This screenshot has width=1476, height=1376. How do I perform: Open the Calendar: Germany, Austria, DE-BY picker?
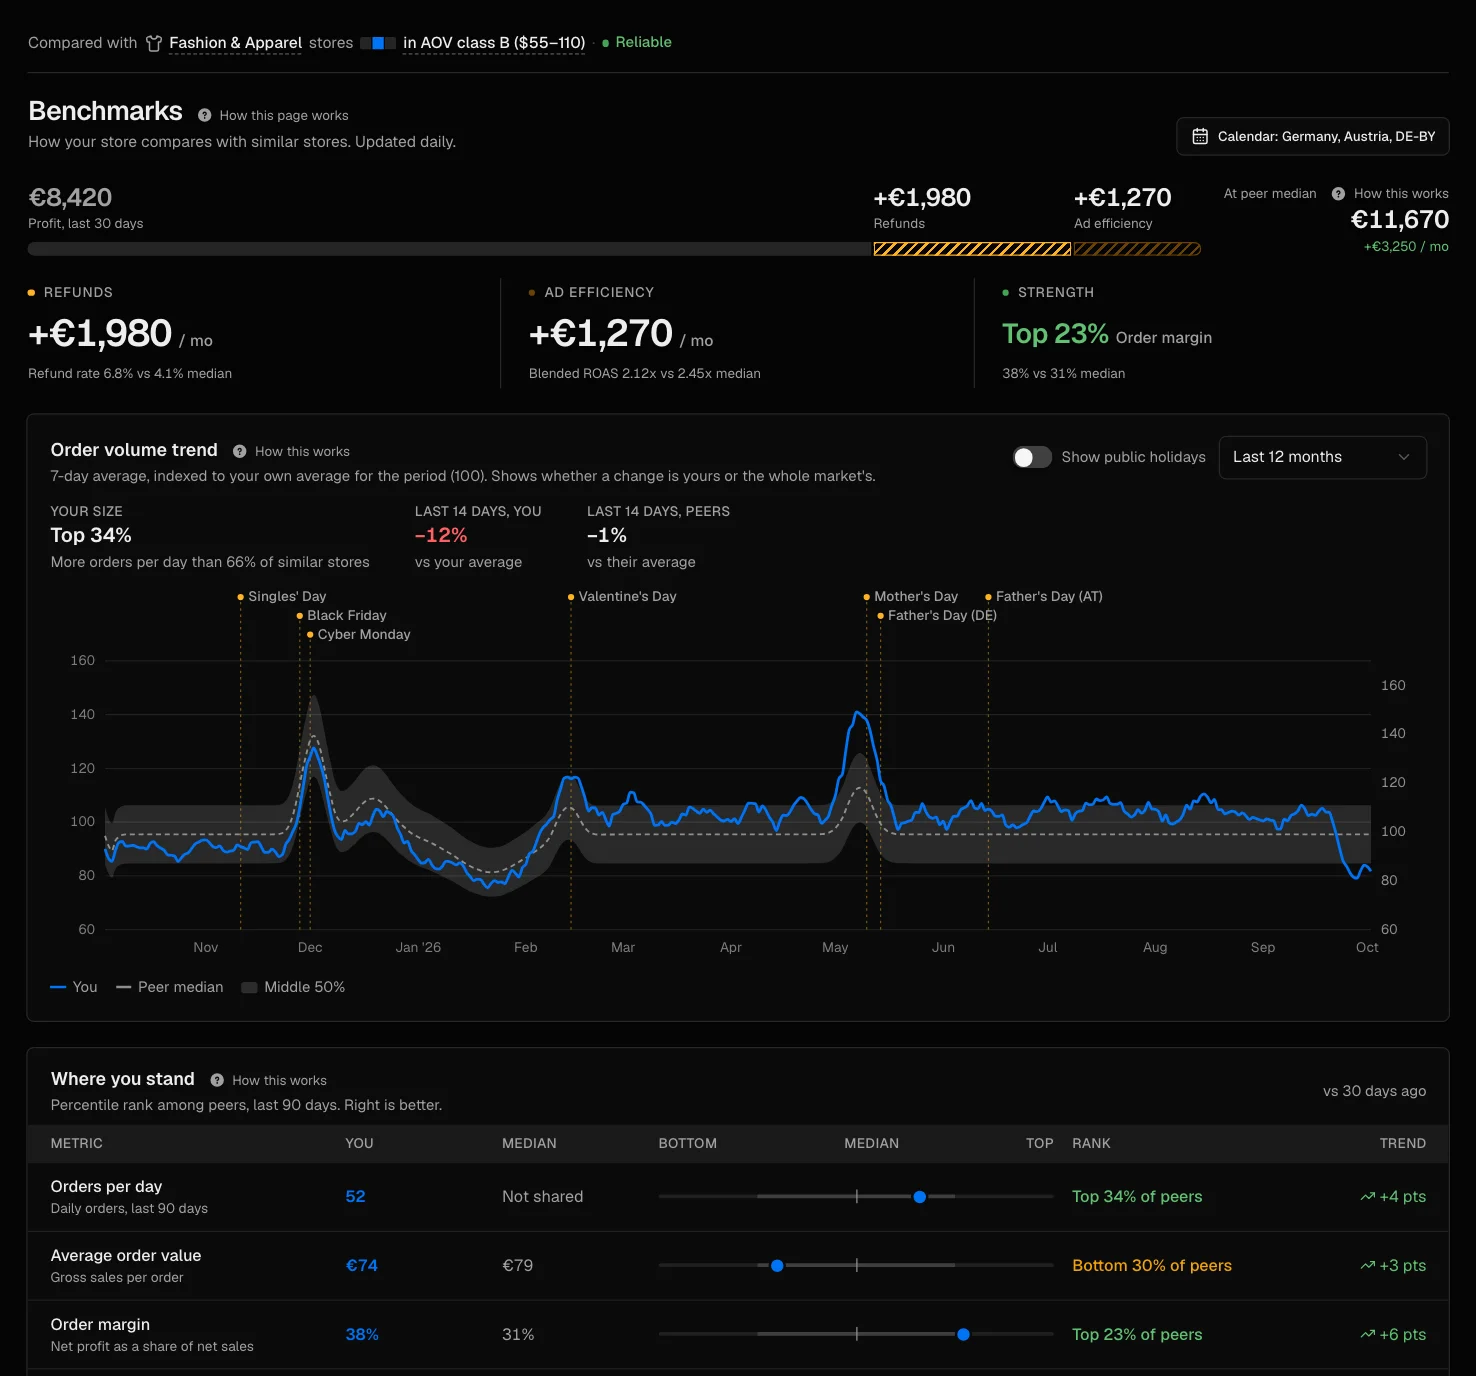click(x=1313, y=137)
